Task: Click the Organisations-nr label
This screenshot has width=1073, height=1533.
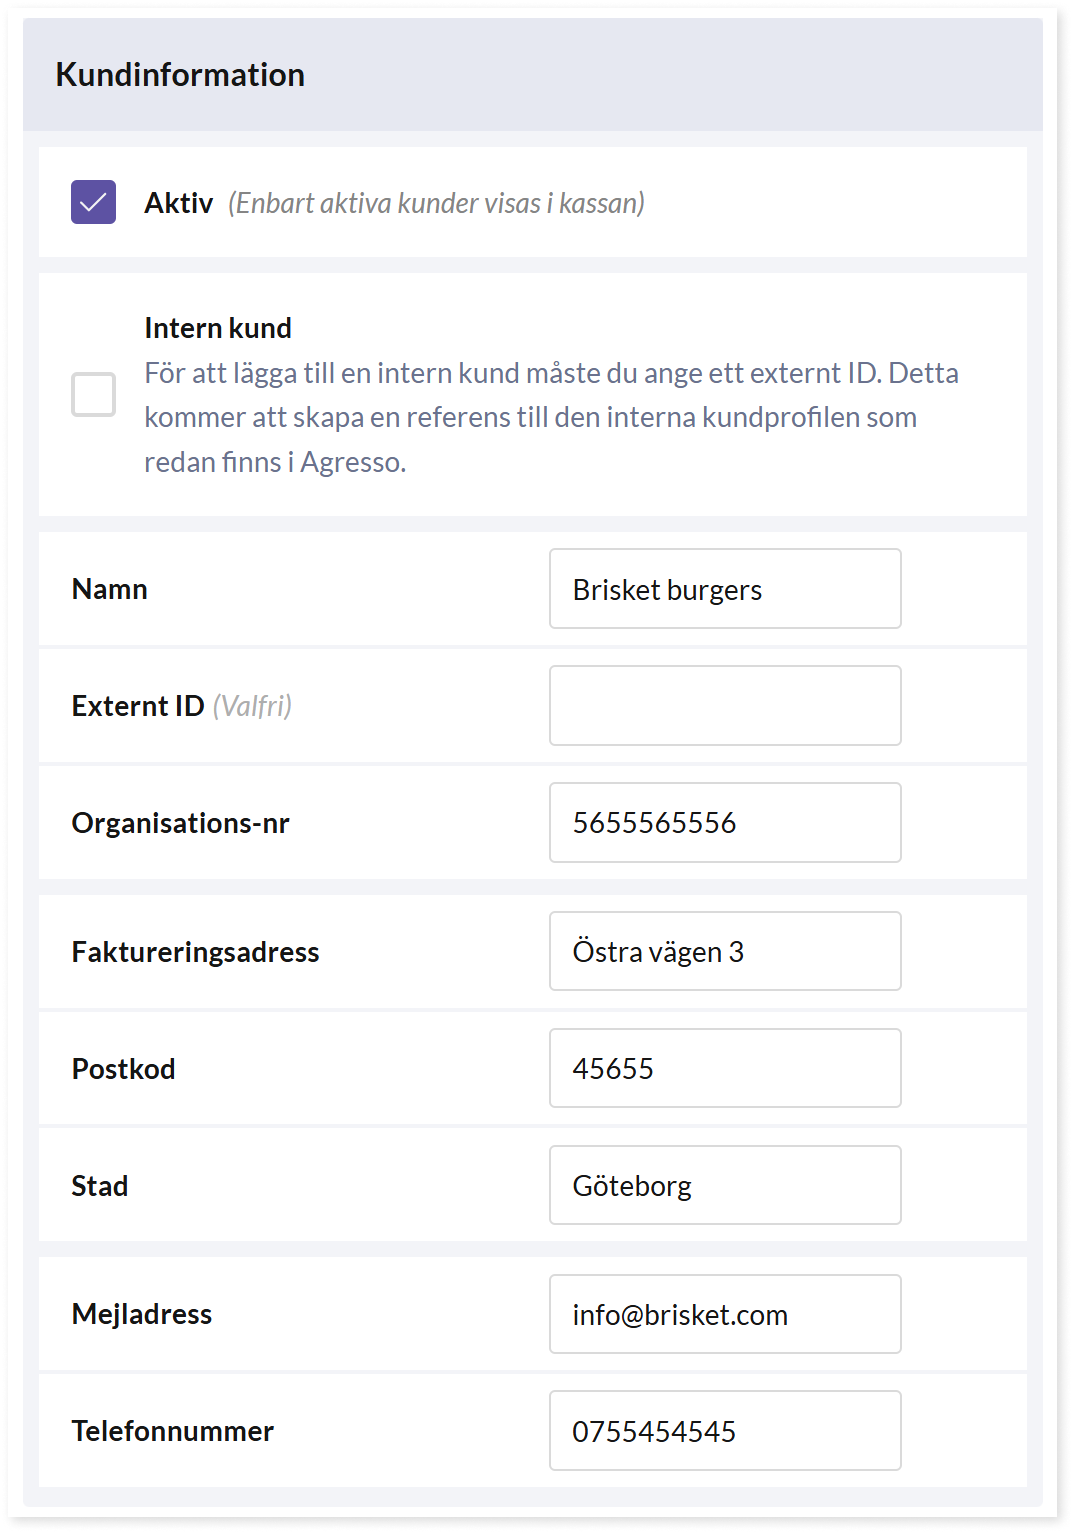Action: click(x=181, y=823)
